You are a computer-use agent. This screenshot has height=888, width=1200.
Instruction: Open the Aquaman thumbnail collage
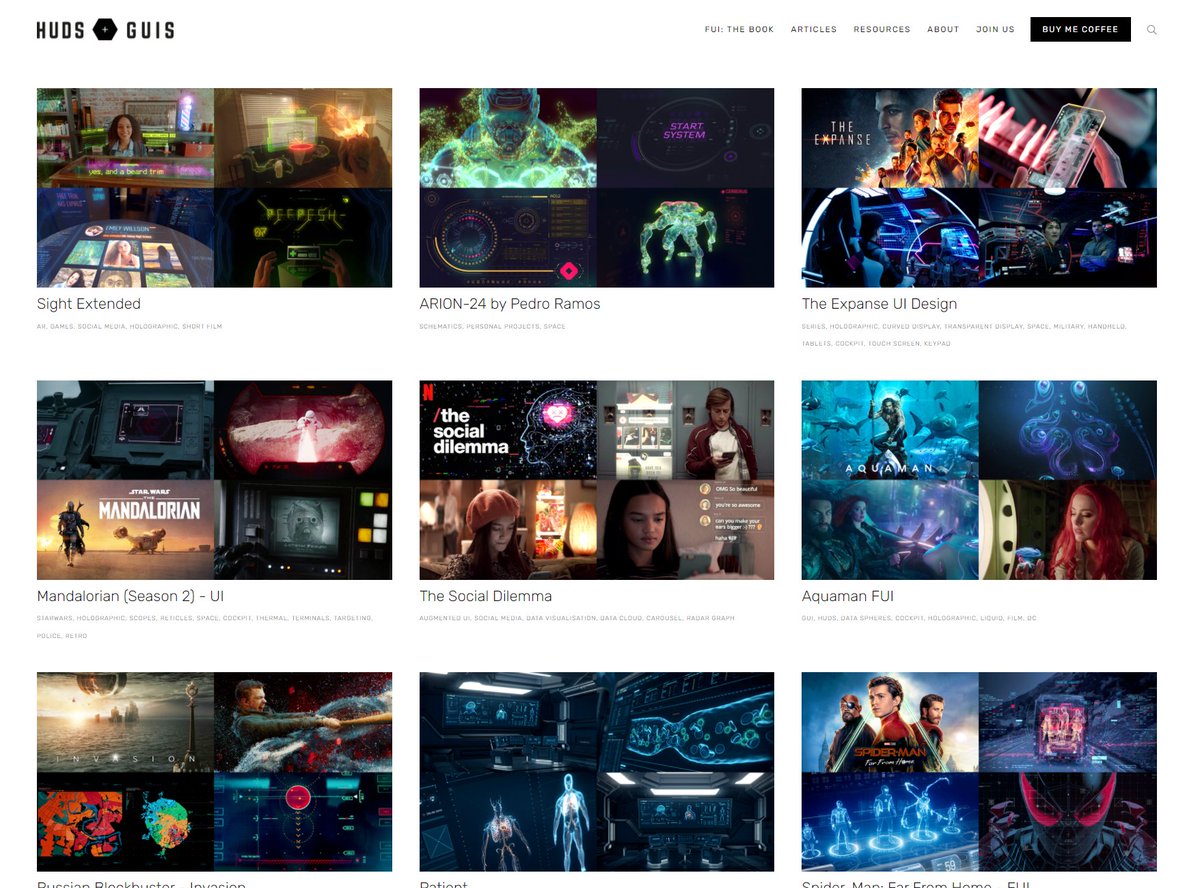coord(979,480)
